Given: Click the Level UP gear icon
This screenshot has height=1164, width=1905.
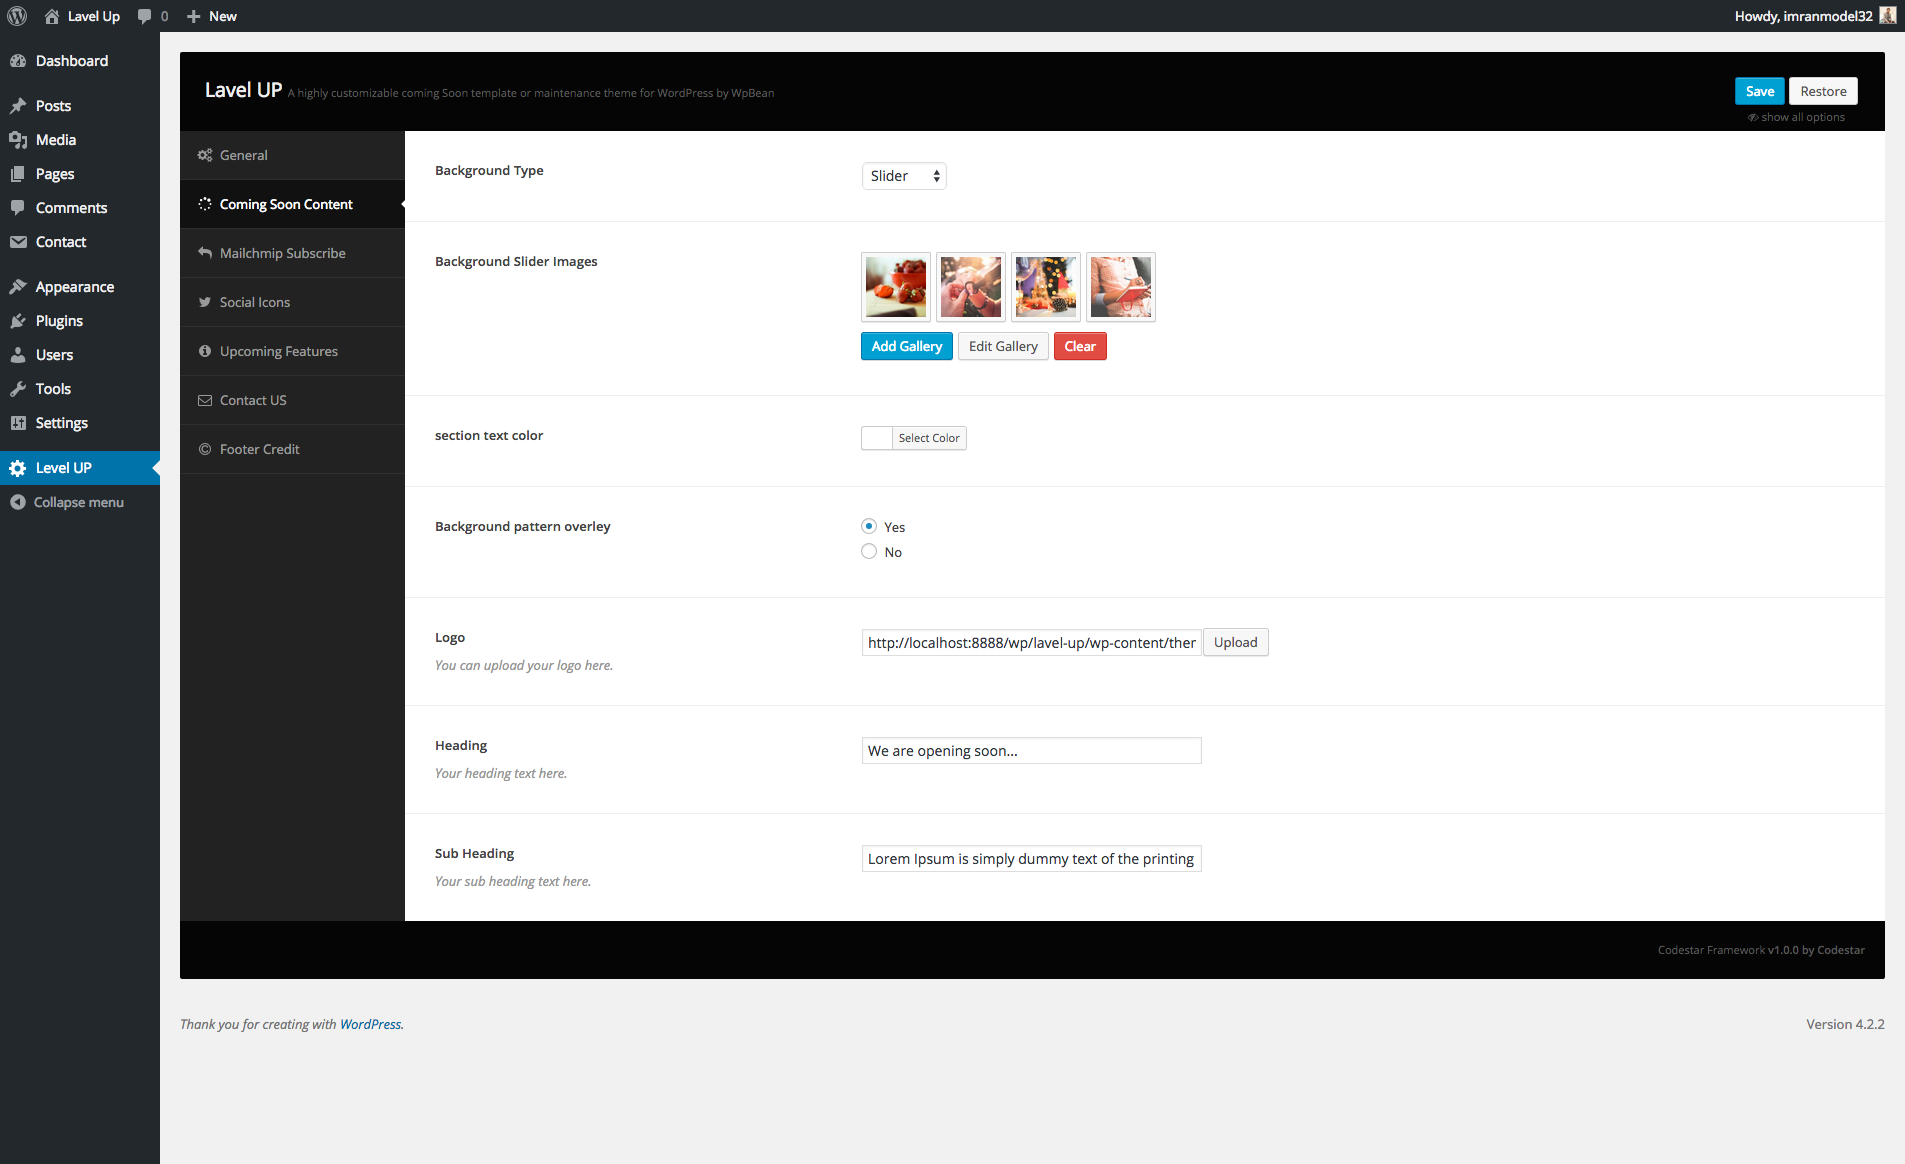Looking at the screenshot, I should tap(18, 468).
